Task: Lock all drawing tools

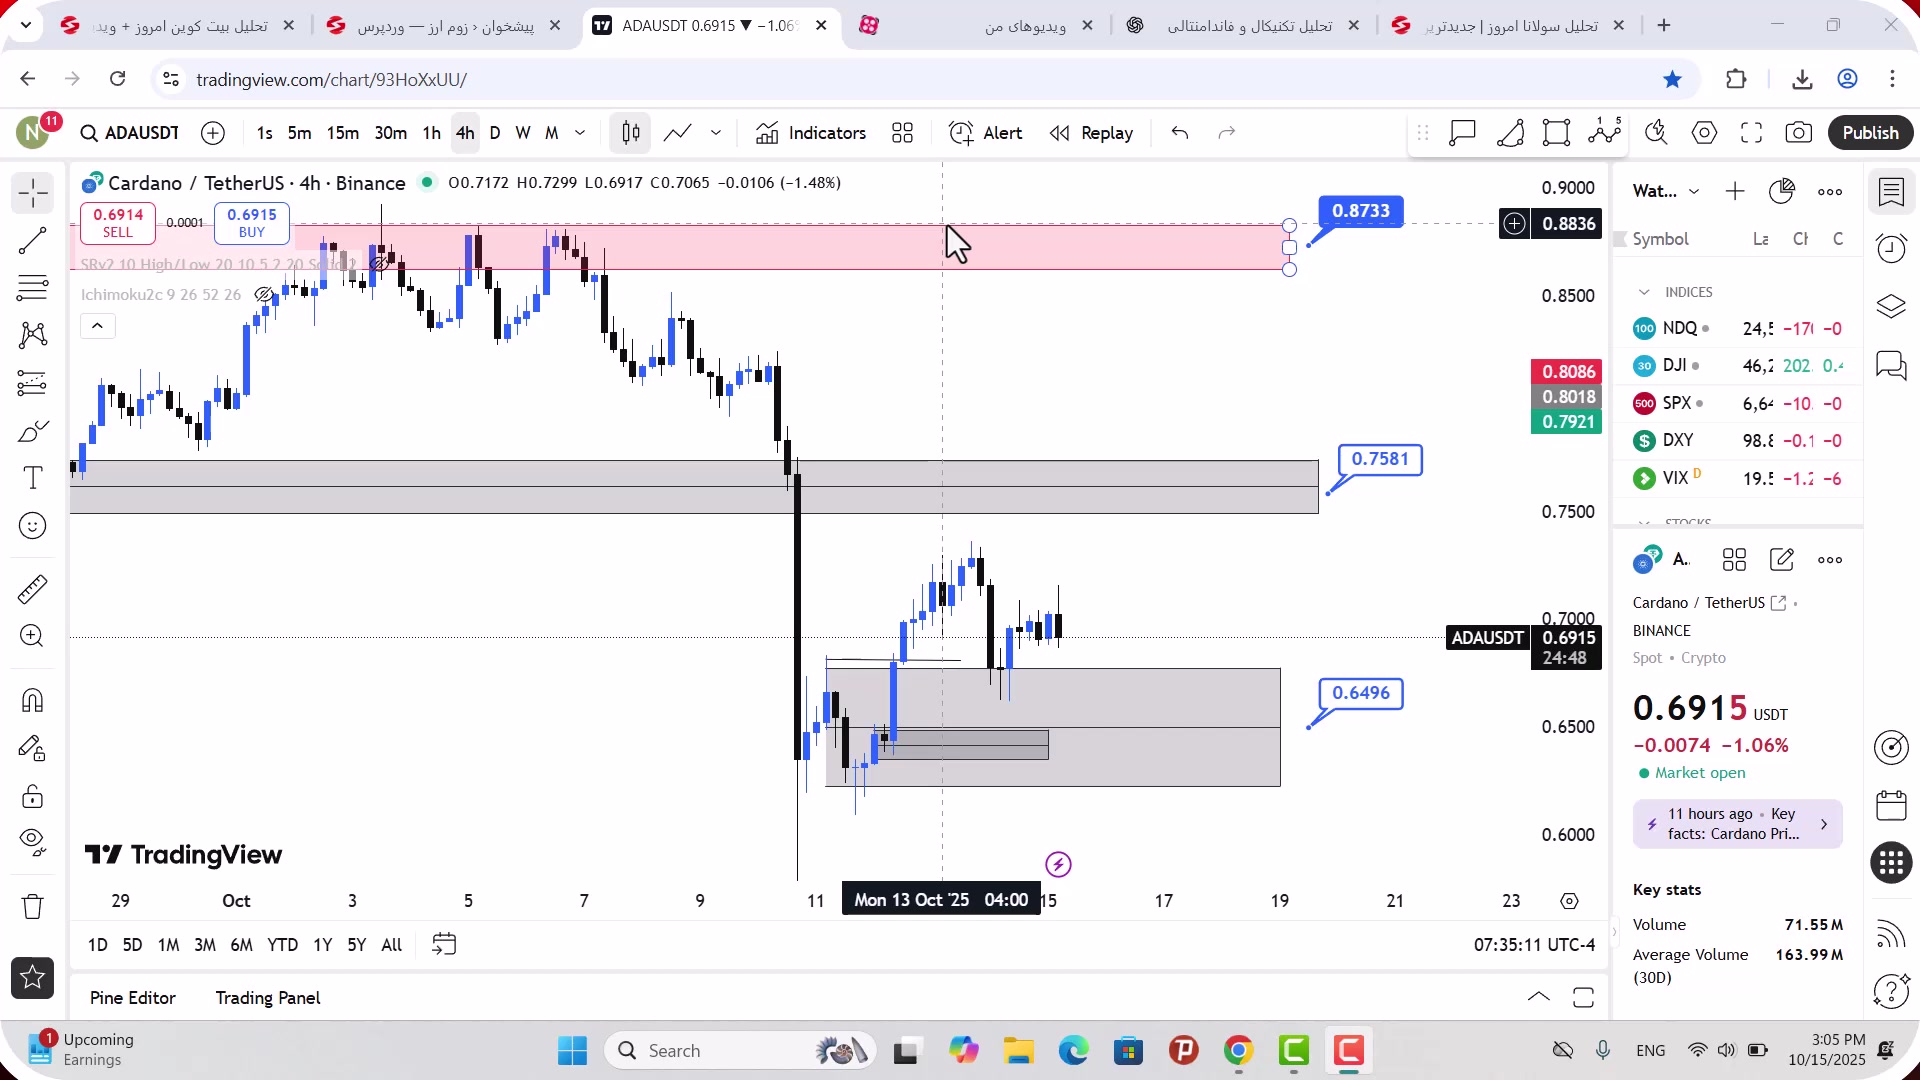Action: point(32,796)
